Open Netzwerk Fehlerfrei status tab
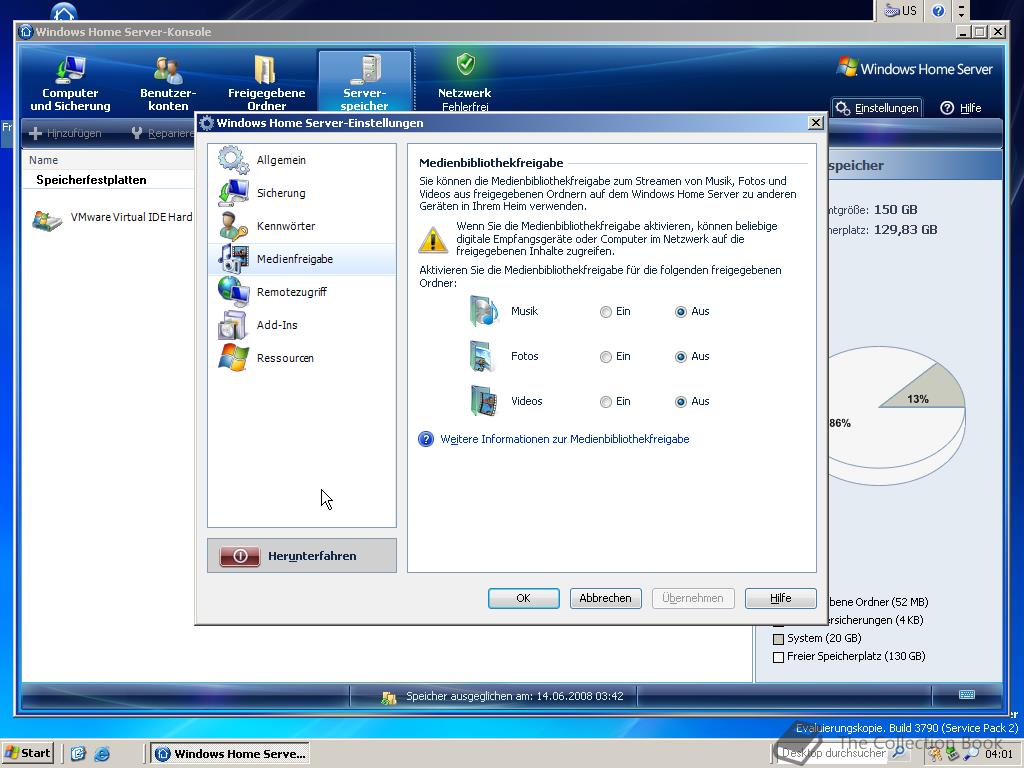The image size is (1024, 768). click(x=464, y=82)
